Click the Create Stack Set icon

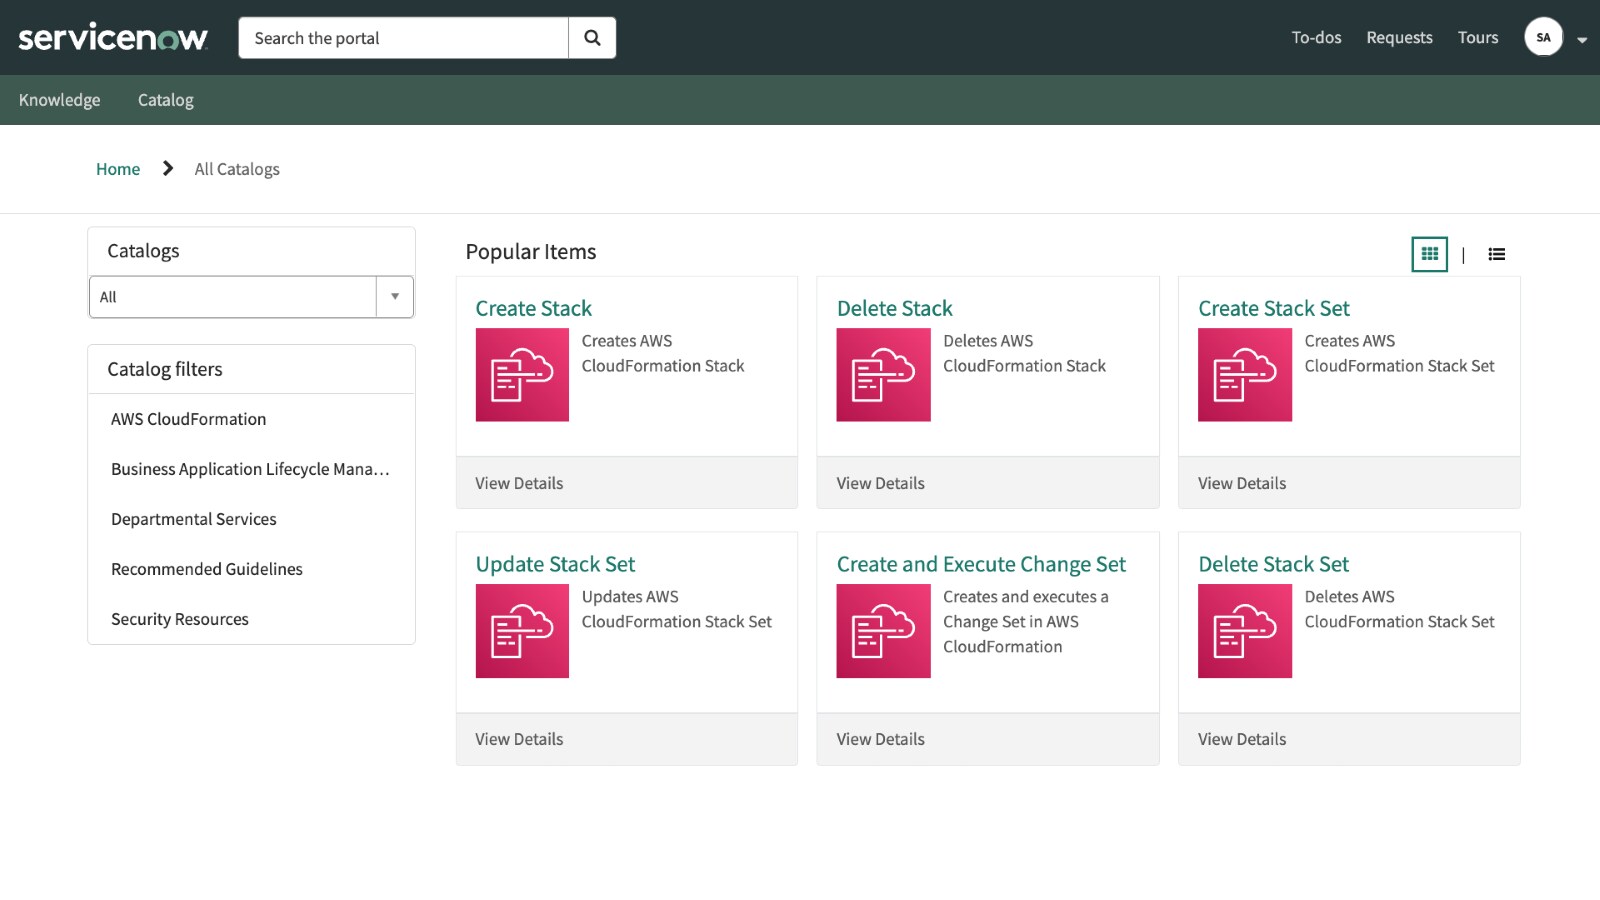pyautogui.click(x=1245, y=375)
